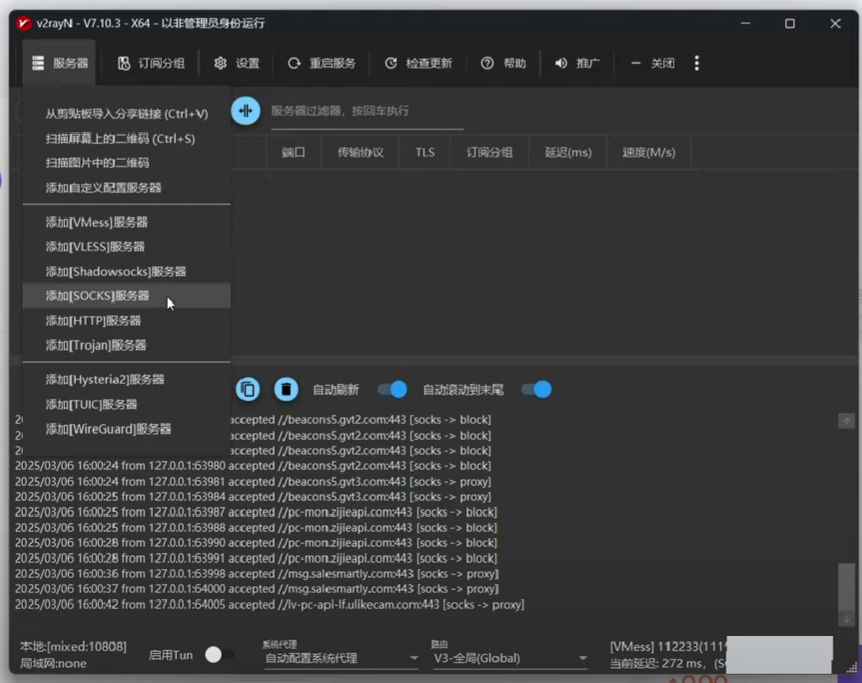Enable the Tun mode (启用Tun) switch

click(219, 654)
